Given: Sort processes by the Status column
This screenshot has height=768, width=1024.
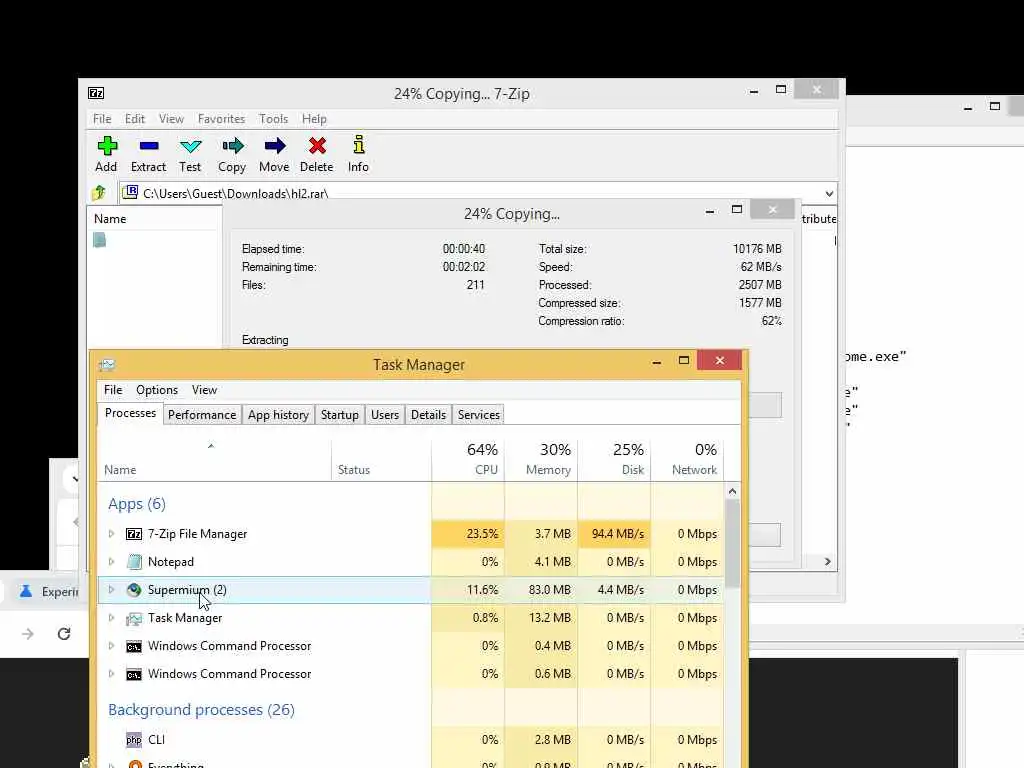Looking at the screenshot, I should click(381, 459).
